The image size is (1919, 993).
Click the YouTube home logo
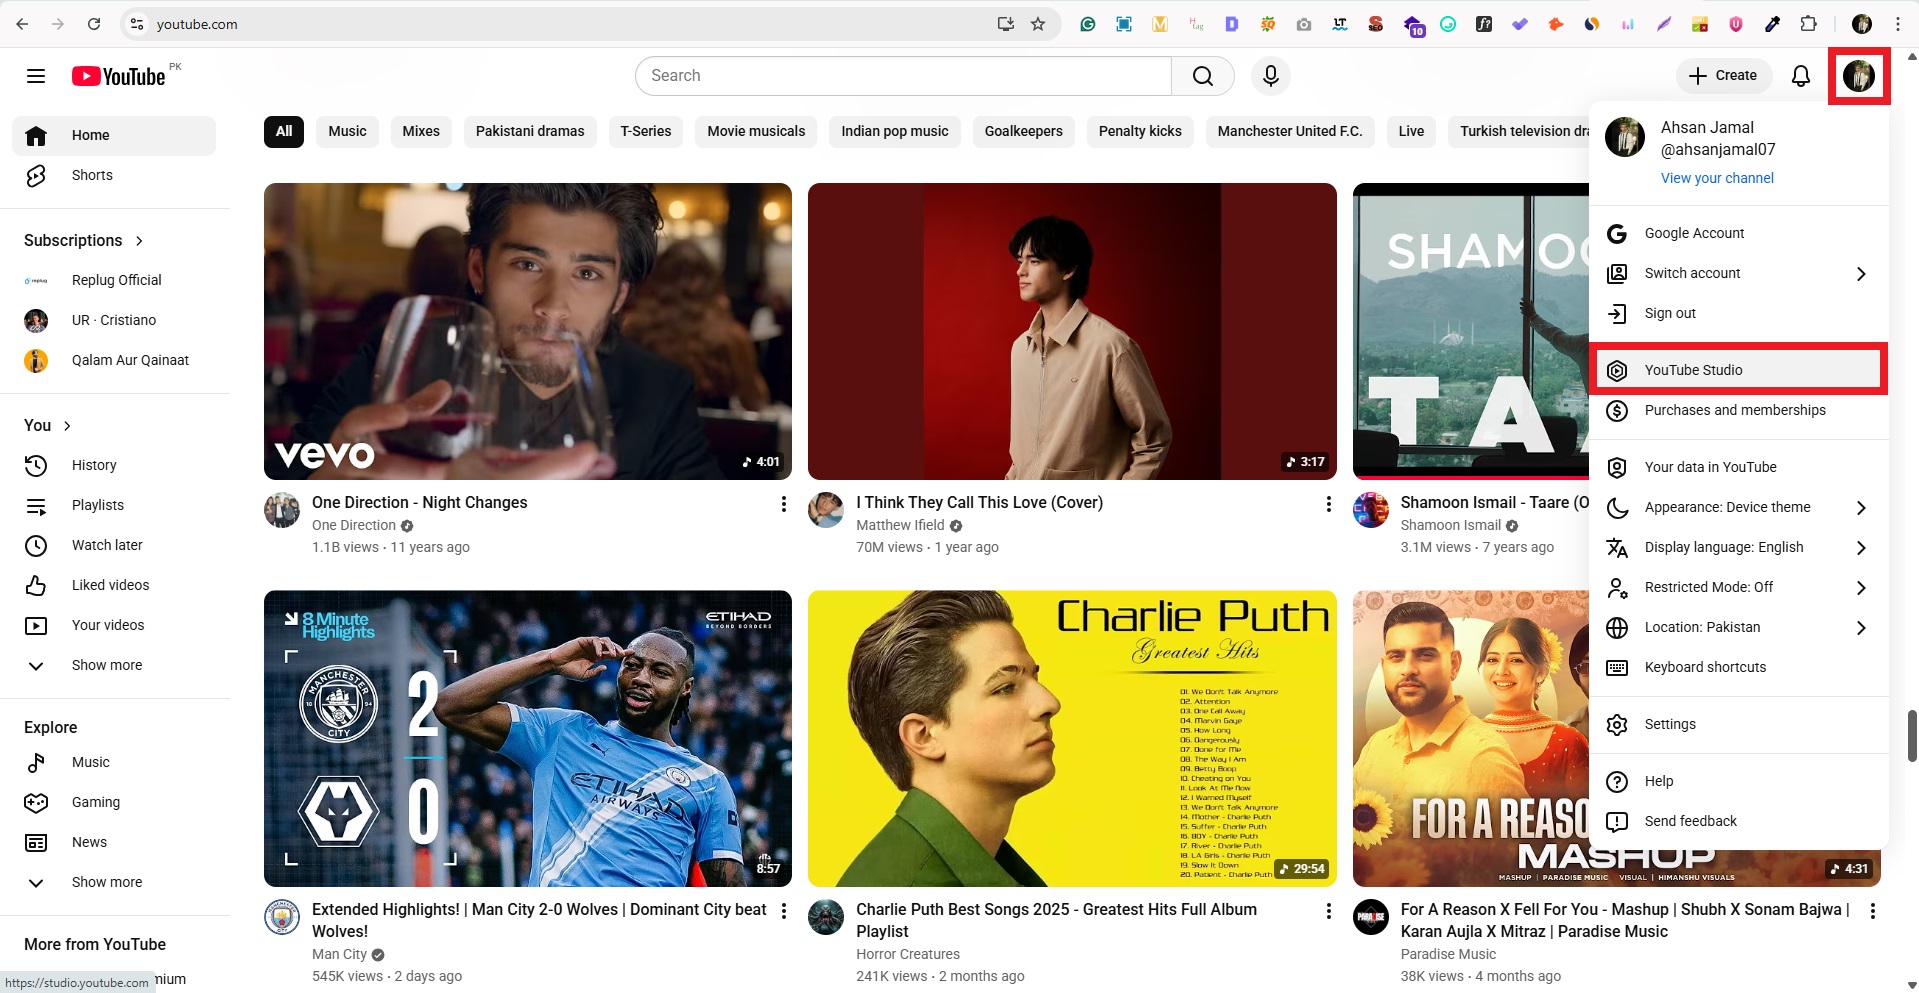[117, 75]
